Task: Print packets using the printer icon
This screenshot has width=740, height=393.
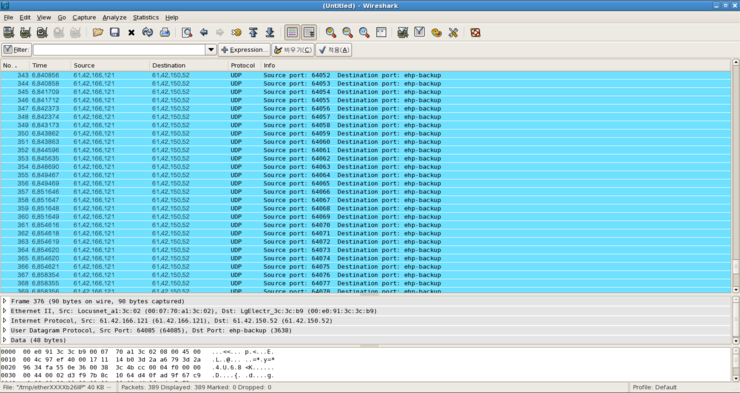Action: pyautogui.click(x=165, y=33)
